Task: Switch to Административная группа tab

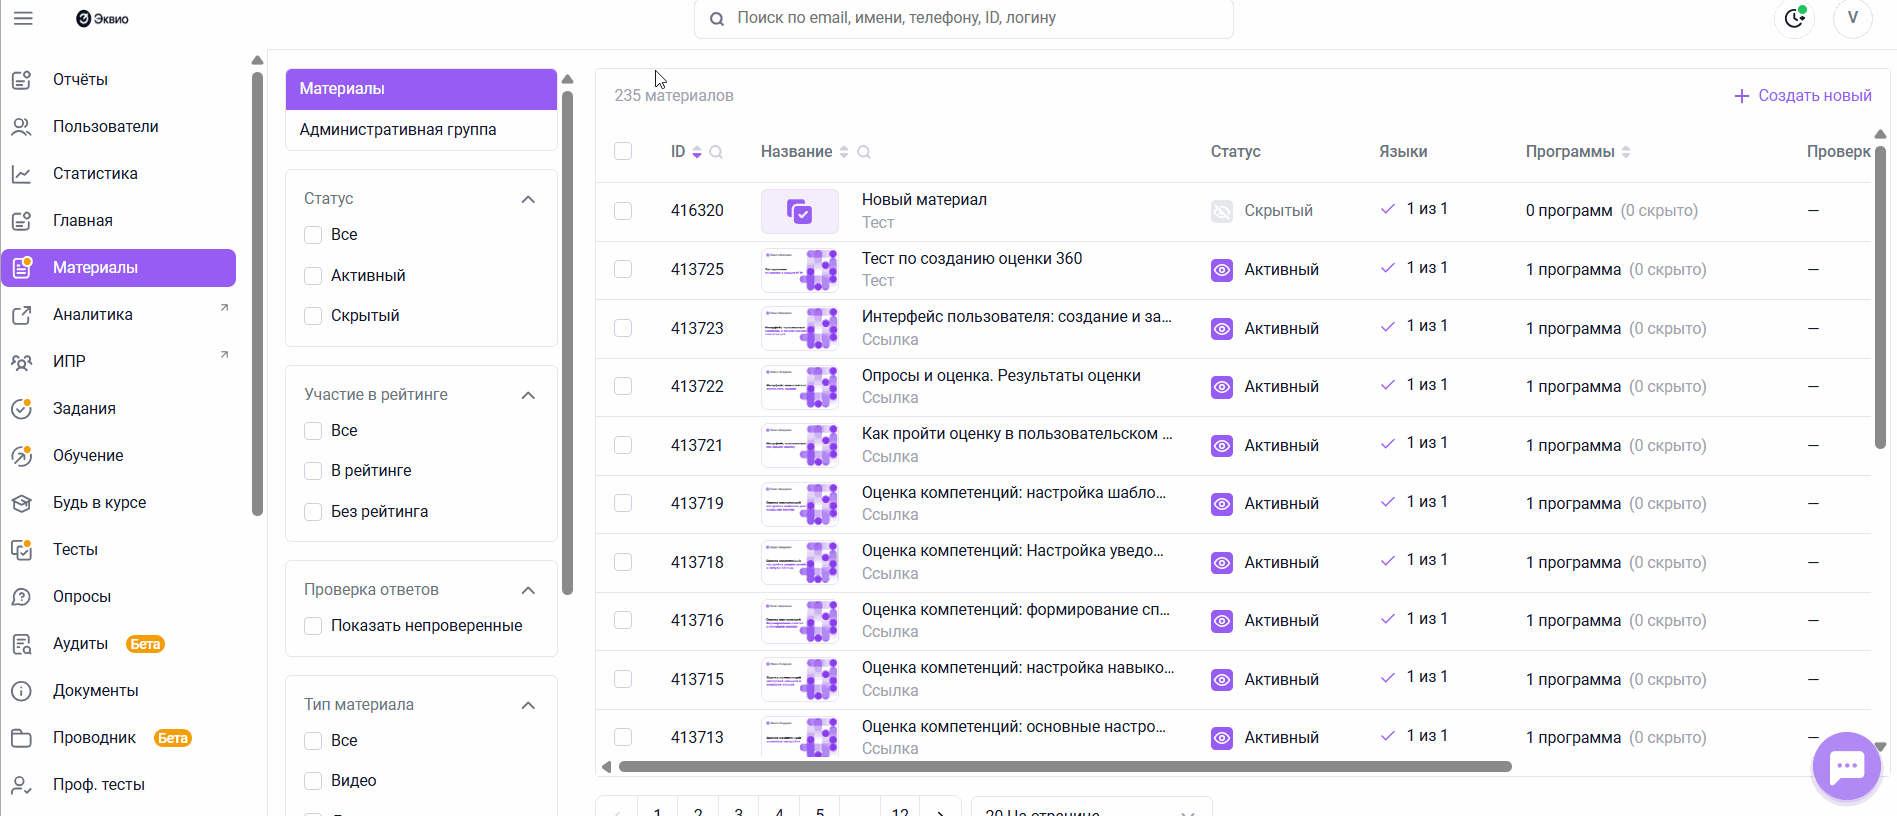Action: coord(398,130)
